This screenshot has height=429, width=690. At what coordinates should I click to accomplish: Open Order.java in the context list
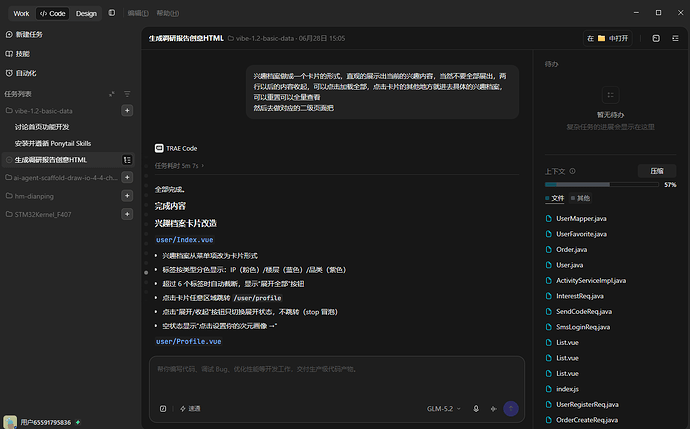click(x=571, y=249)
